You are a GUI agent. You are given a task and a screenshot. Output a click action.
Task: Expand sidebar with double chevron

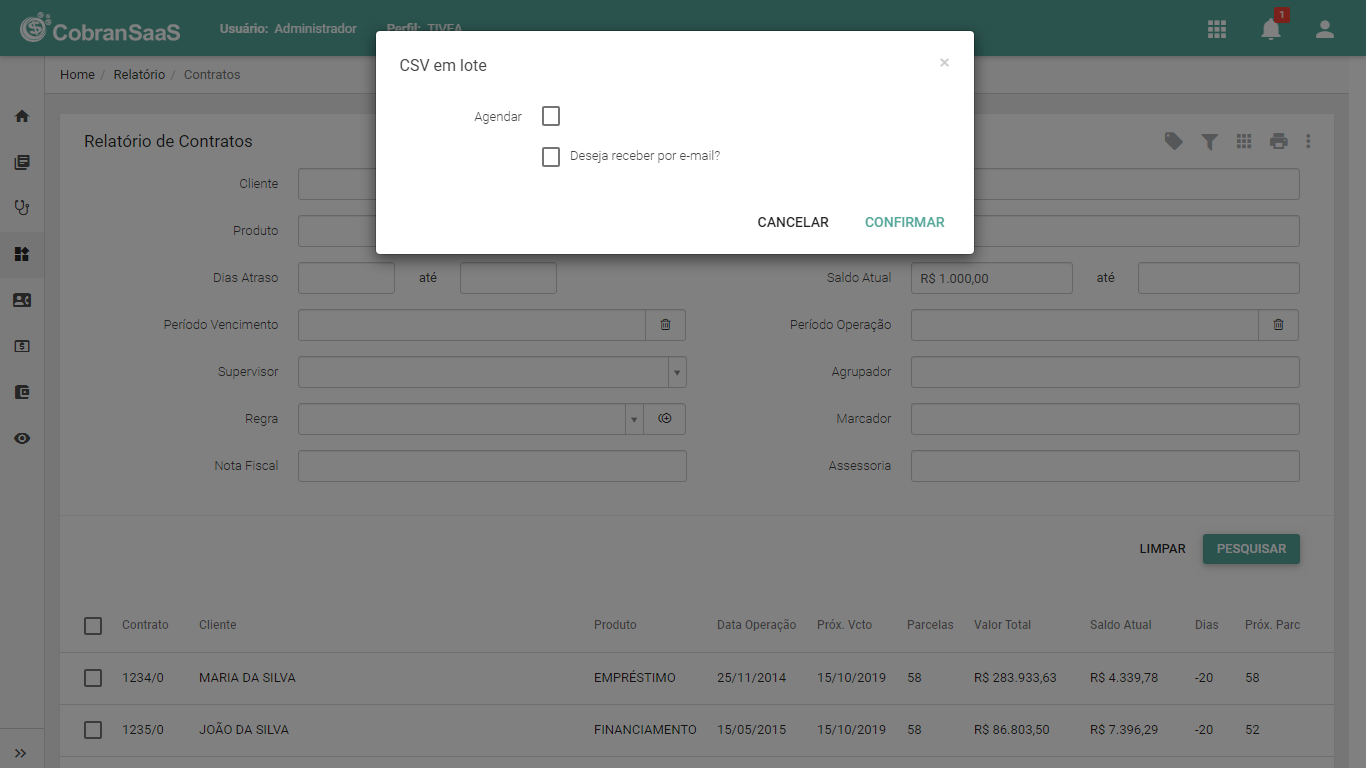[21, 753]
